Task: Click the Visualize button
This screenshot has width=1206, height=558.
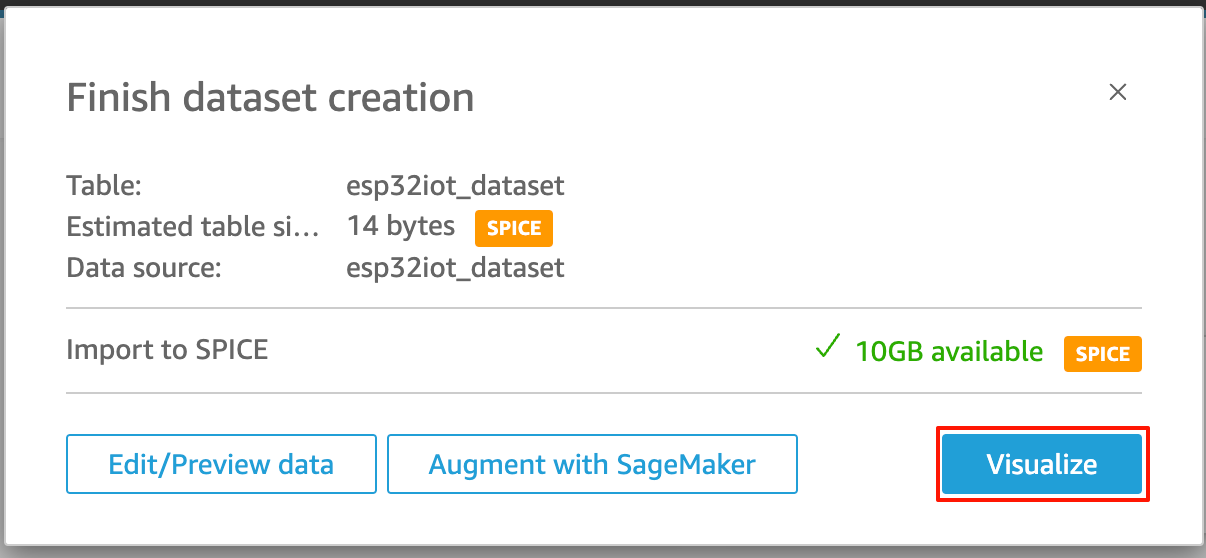Action: pos(1042,464)
